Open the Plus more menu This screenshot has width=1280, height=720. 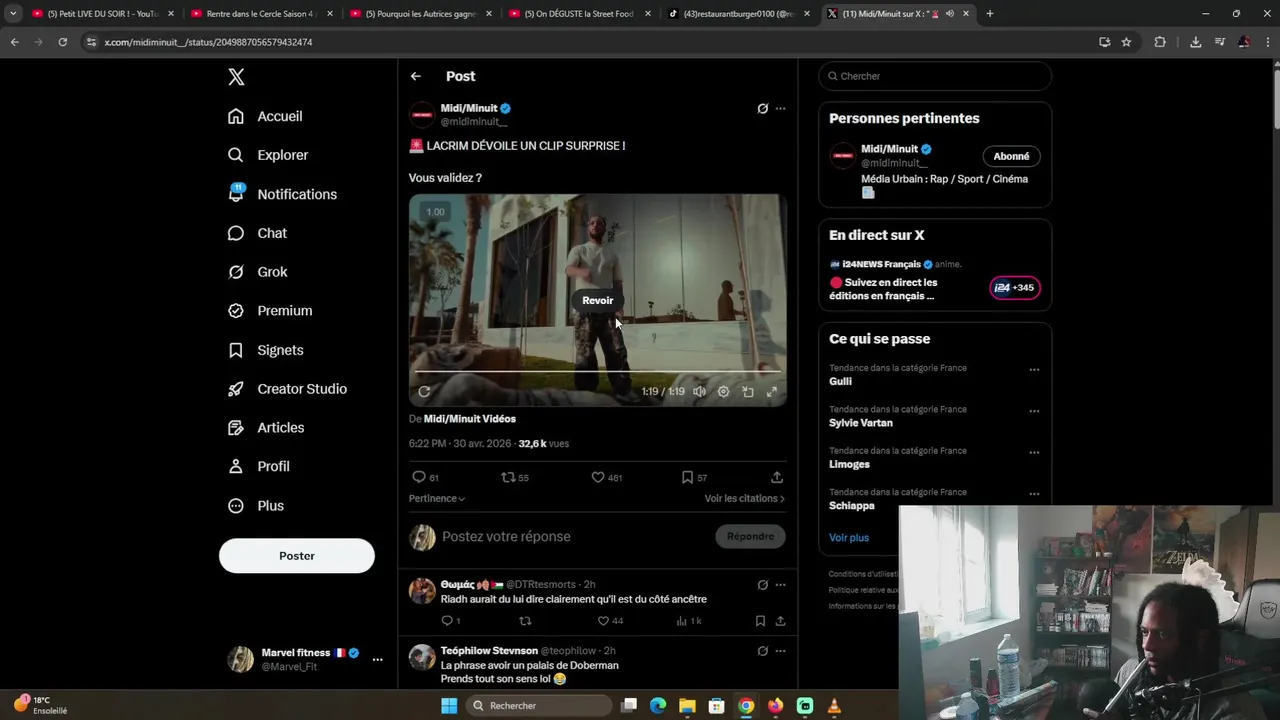pyautogui.click(x=256, y=506)
